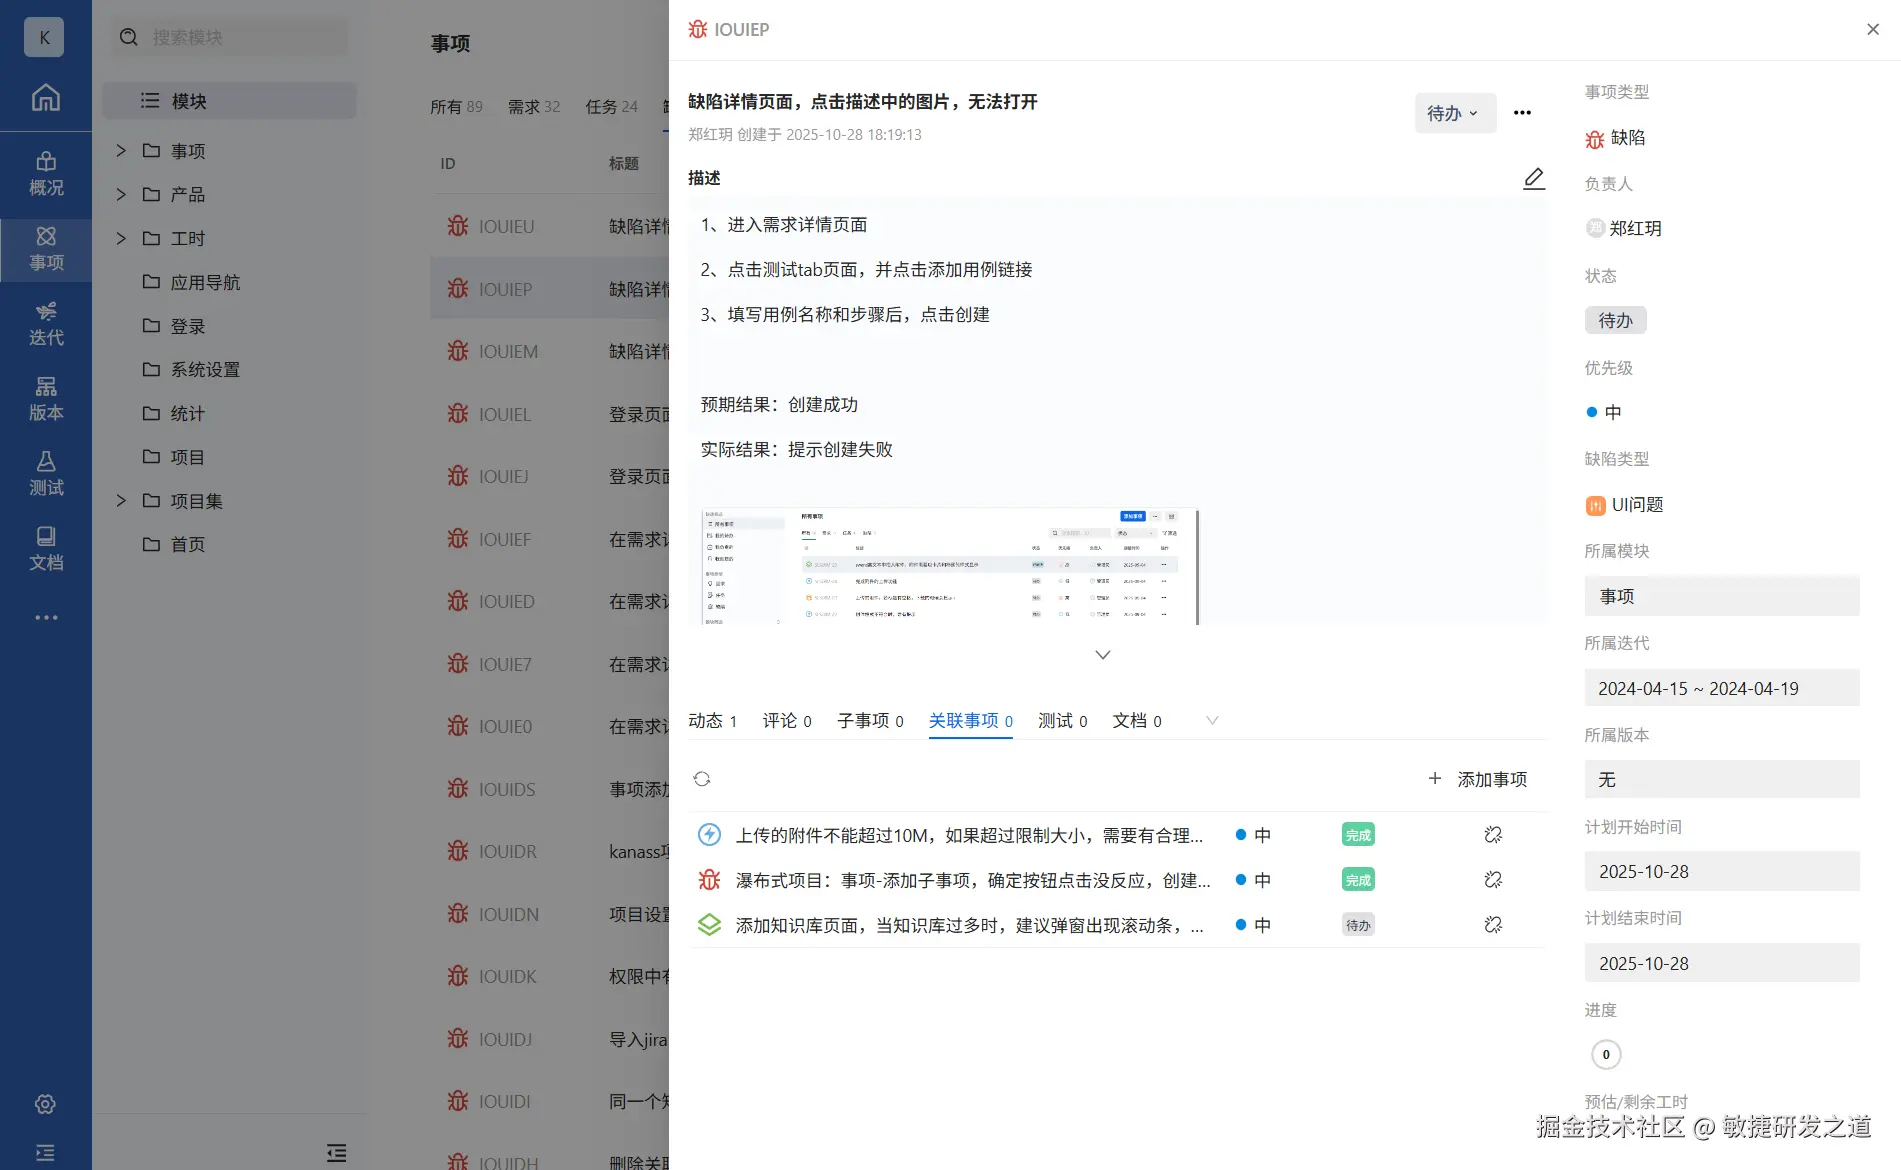Image resolution: width=1901 pixels, height=1170 pixels.
Task: Open the IOUIEM row in the list
Action: (550, 351)
